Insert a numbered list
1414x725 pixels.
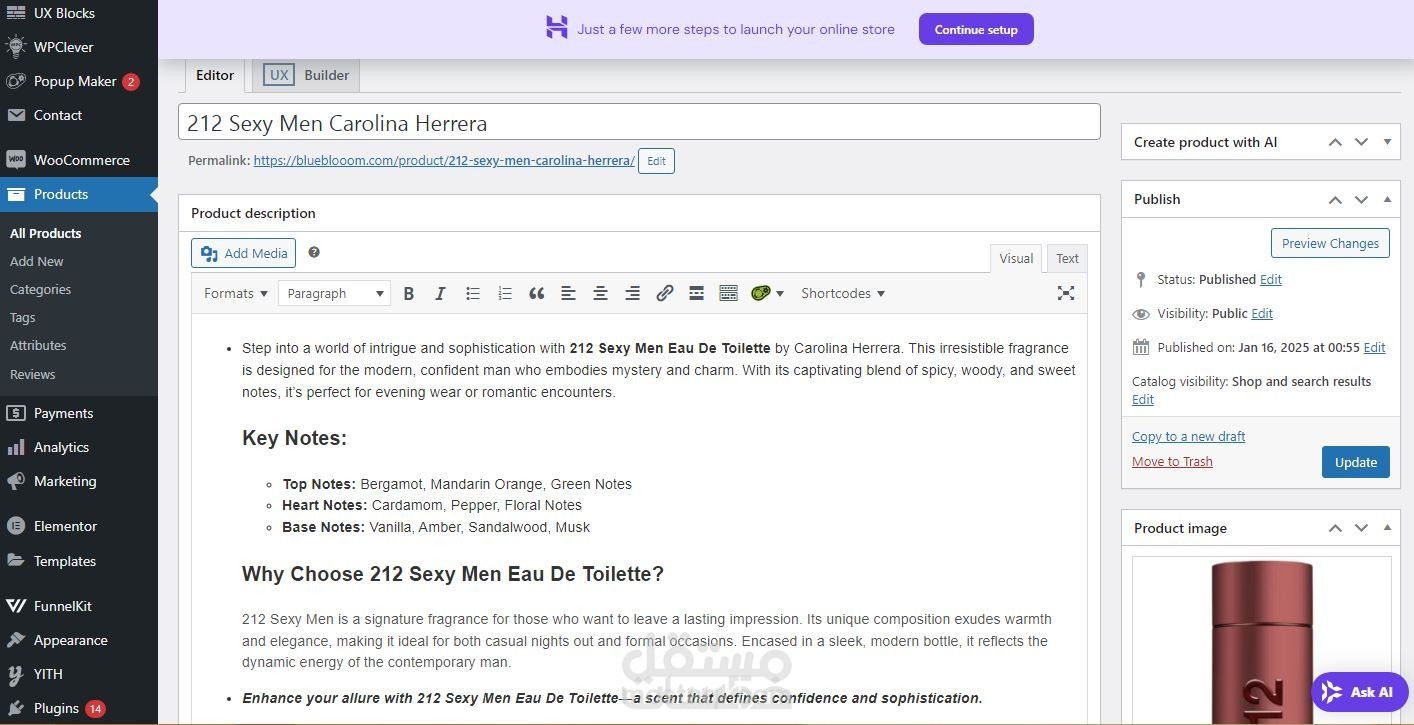coord(504,293)
